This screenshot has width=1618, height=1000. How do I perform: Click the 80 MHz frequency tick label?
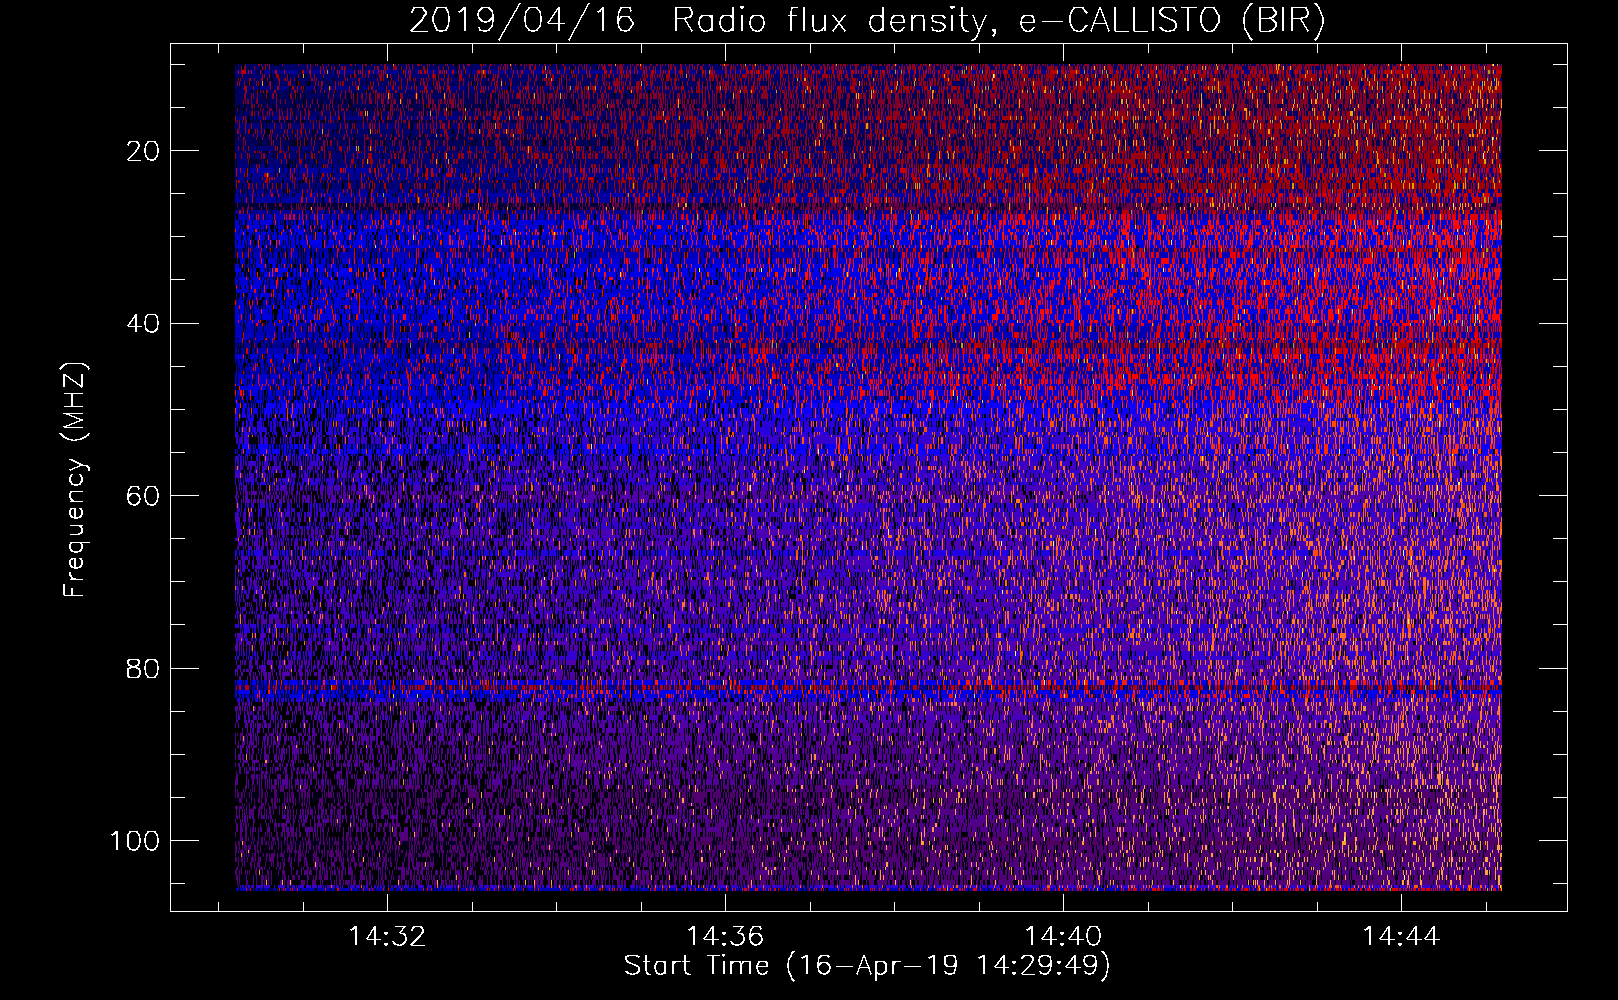tap(144, 669)
